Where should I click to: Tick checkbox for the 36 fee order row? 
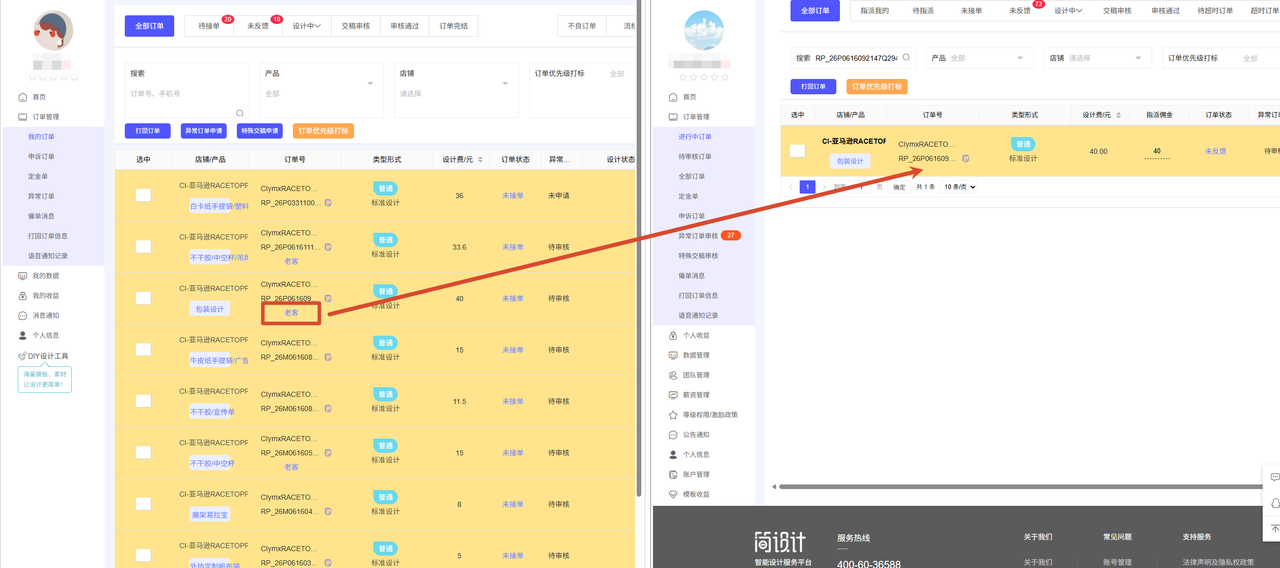coord(143,195)
